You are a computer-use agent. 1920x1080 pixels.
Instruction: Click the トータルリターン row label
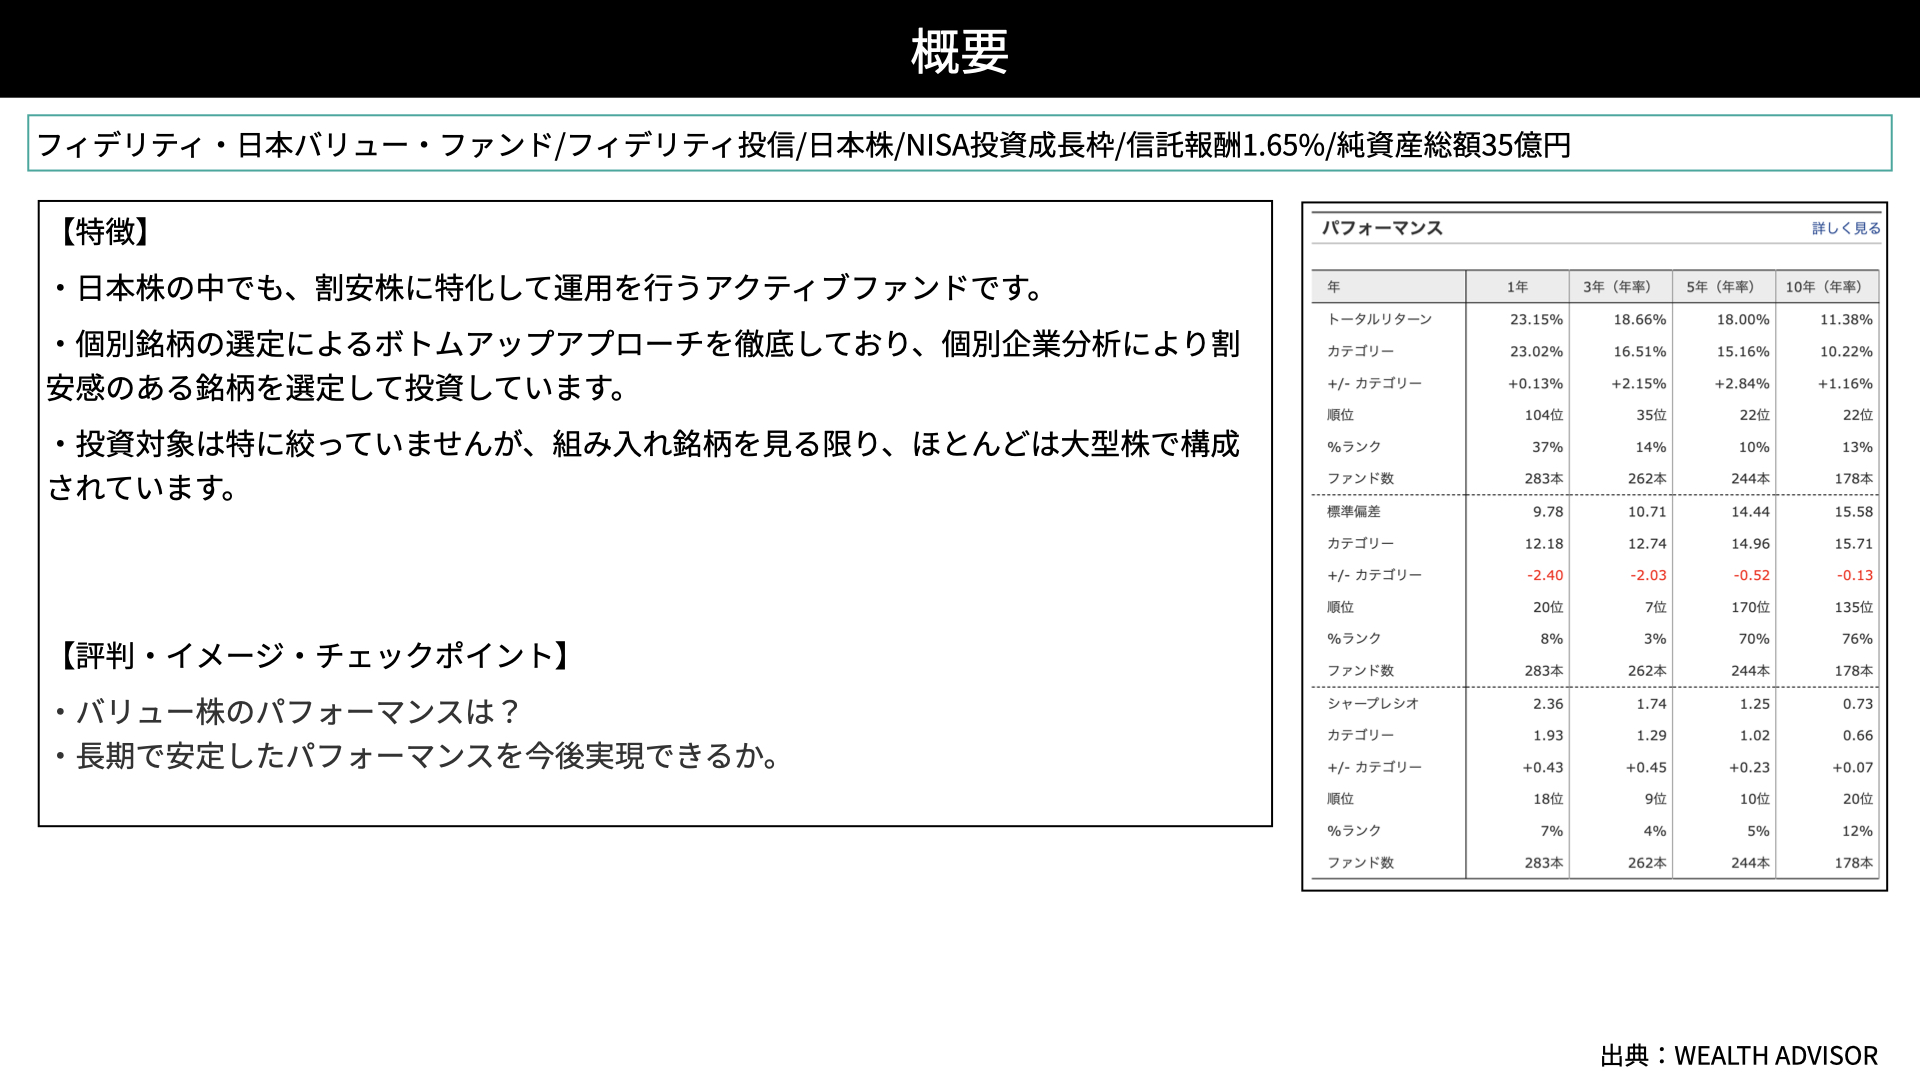[x=1379, y=319]
